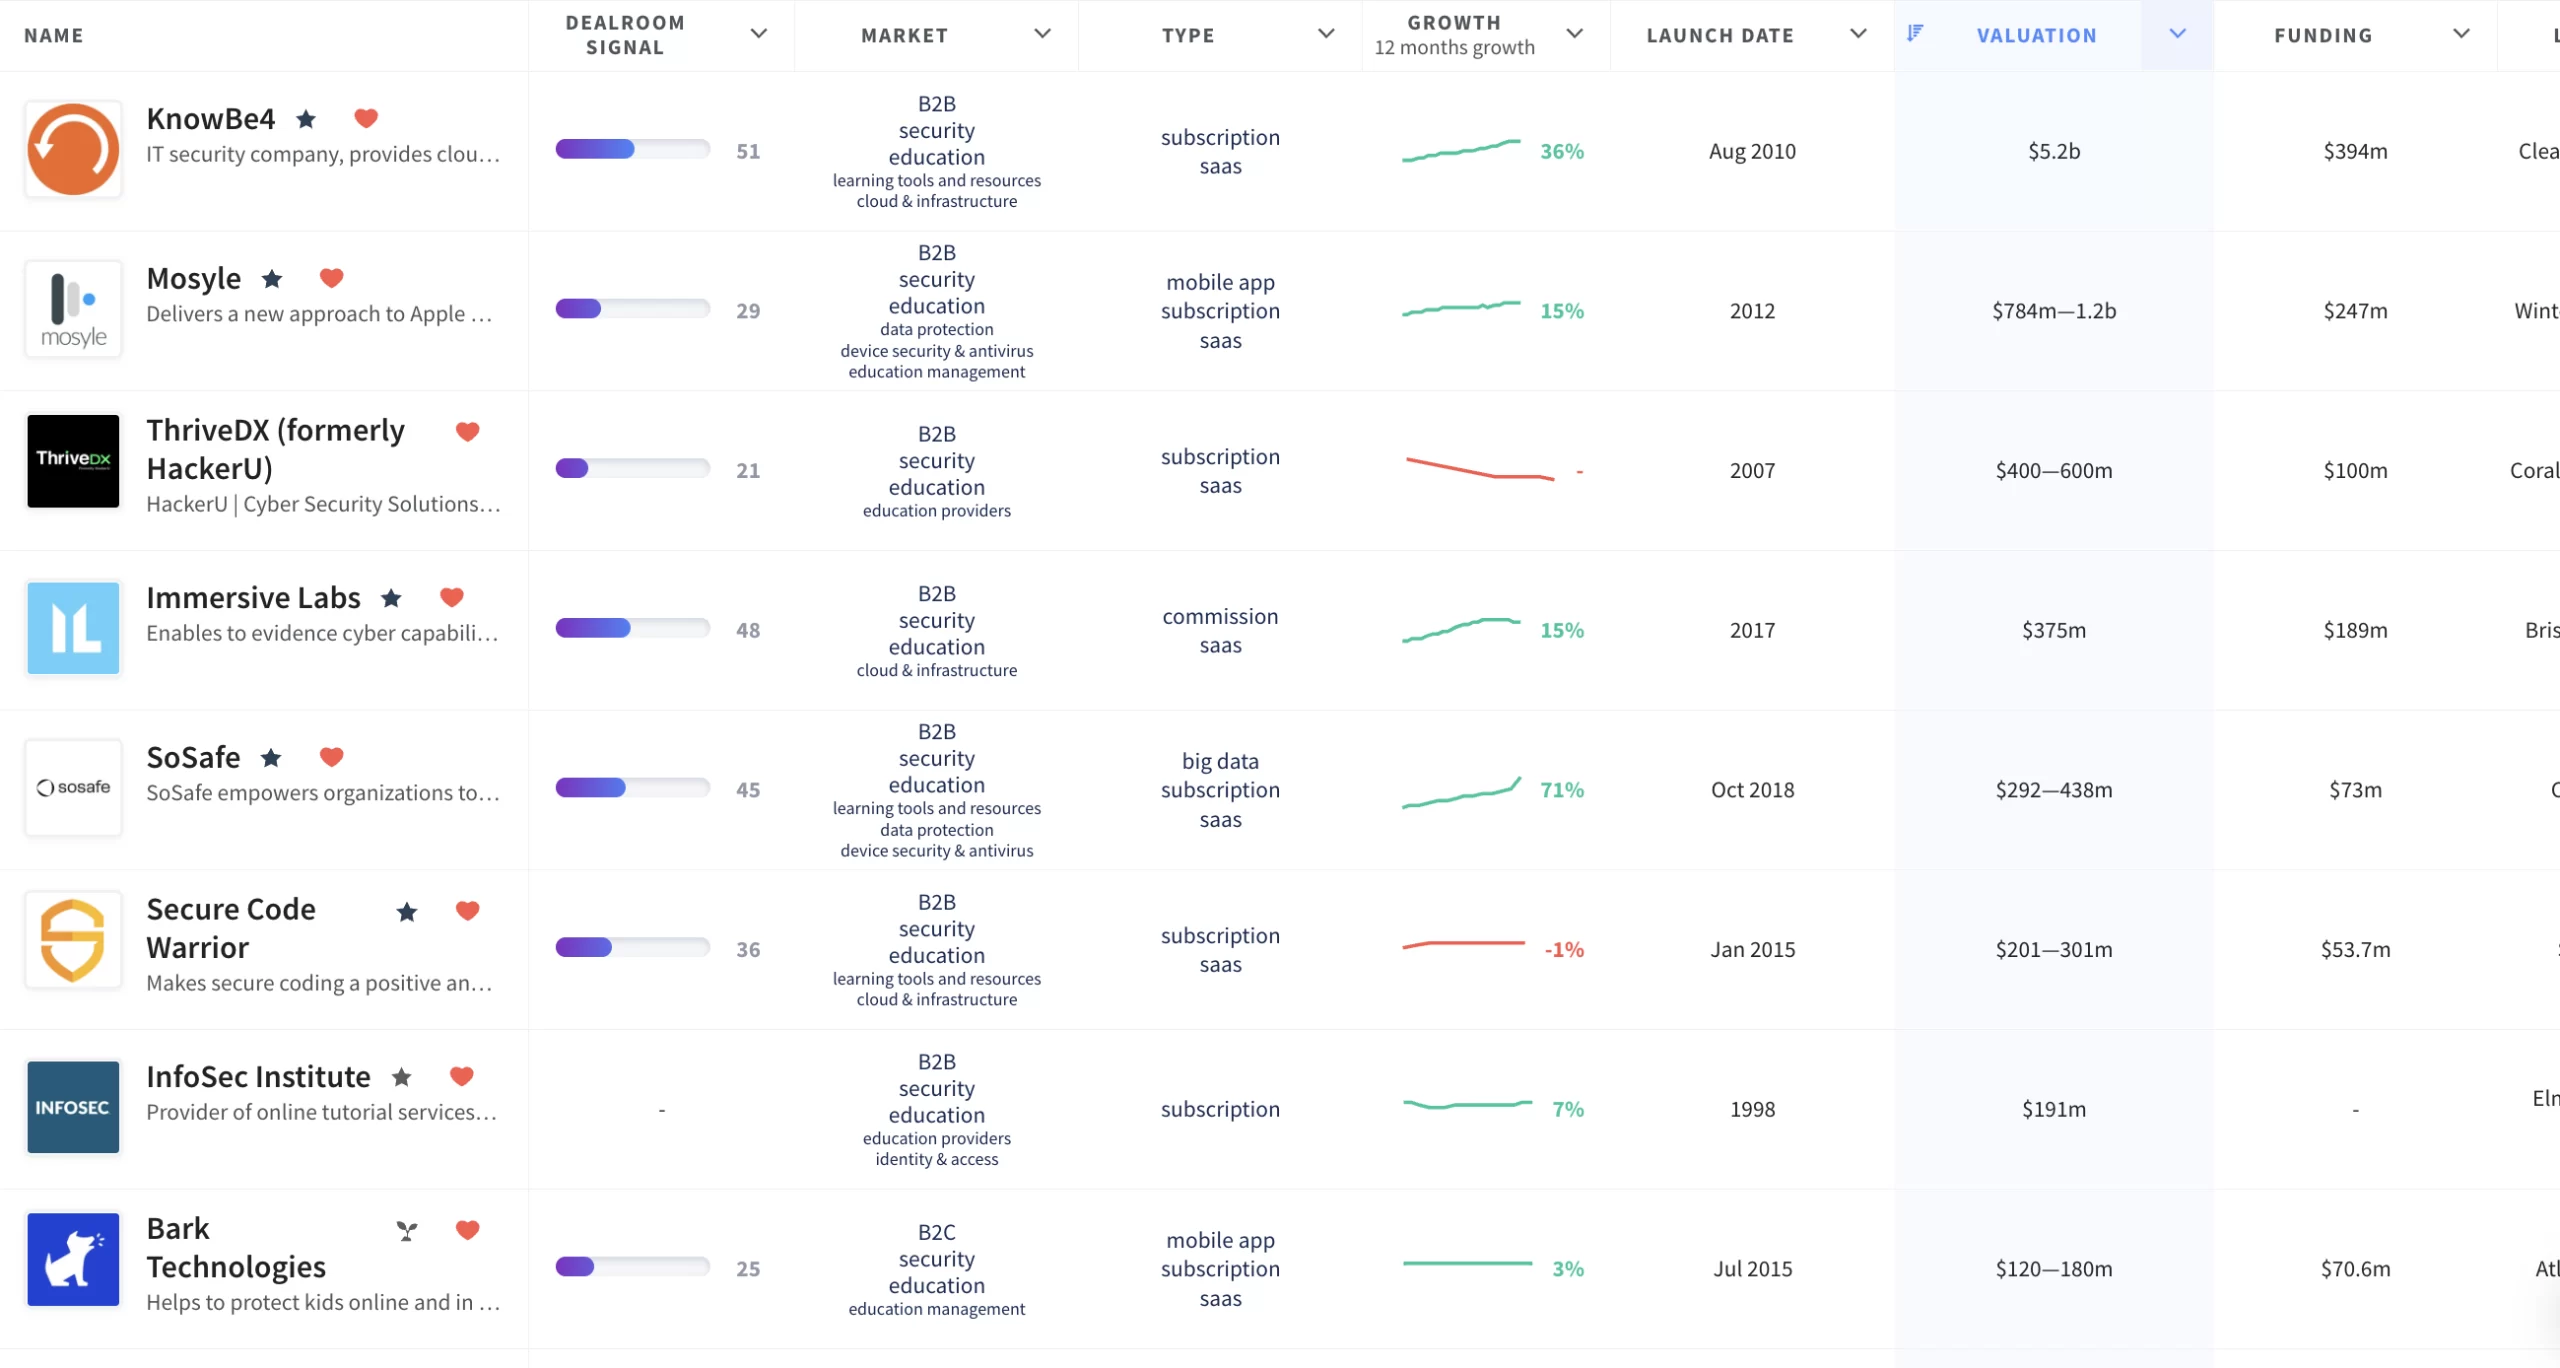Click the KnowBe4 36% growth sparkline
Viewport: 2560px width, 1368px height.
(1461, 151)
